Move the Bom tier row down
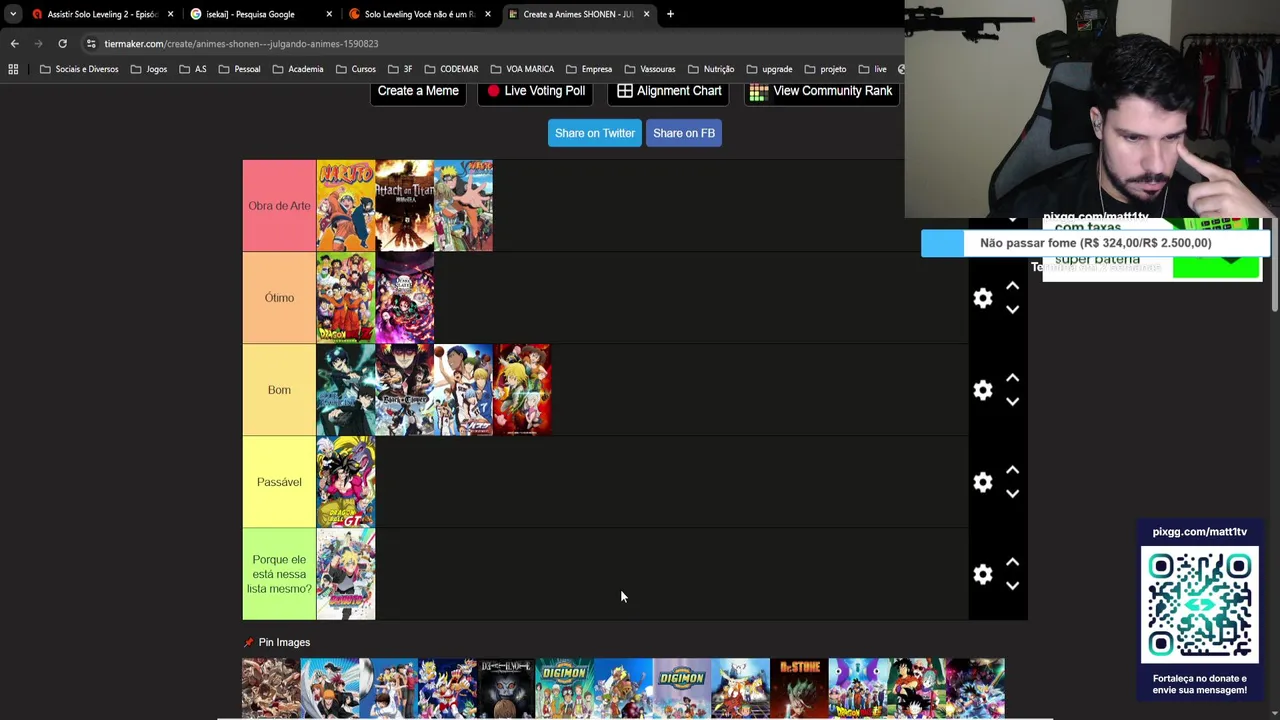This screenshot has height=720, width=1280. pos(1012,401)
